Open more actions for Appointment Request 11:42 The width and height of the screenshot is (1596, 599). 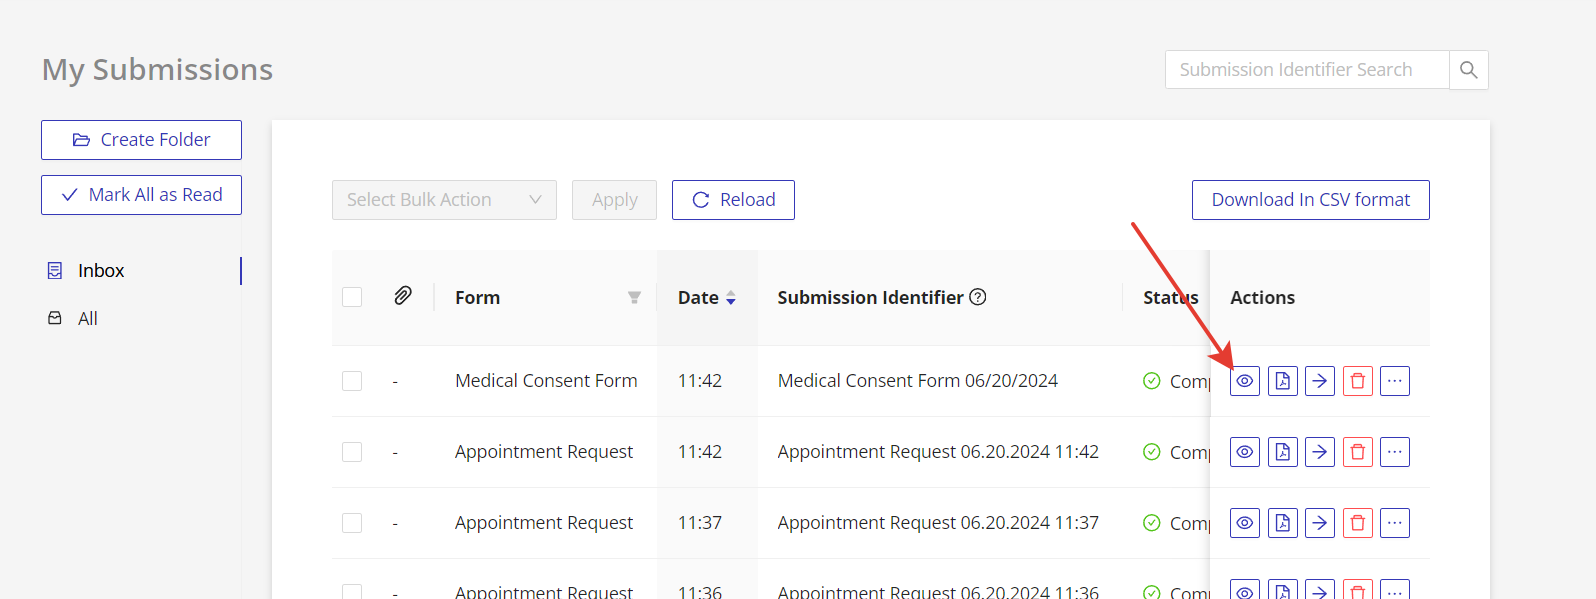tap(1395, 452)
